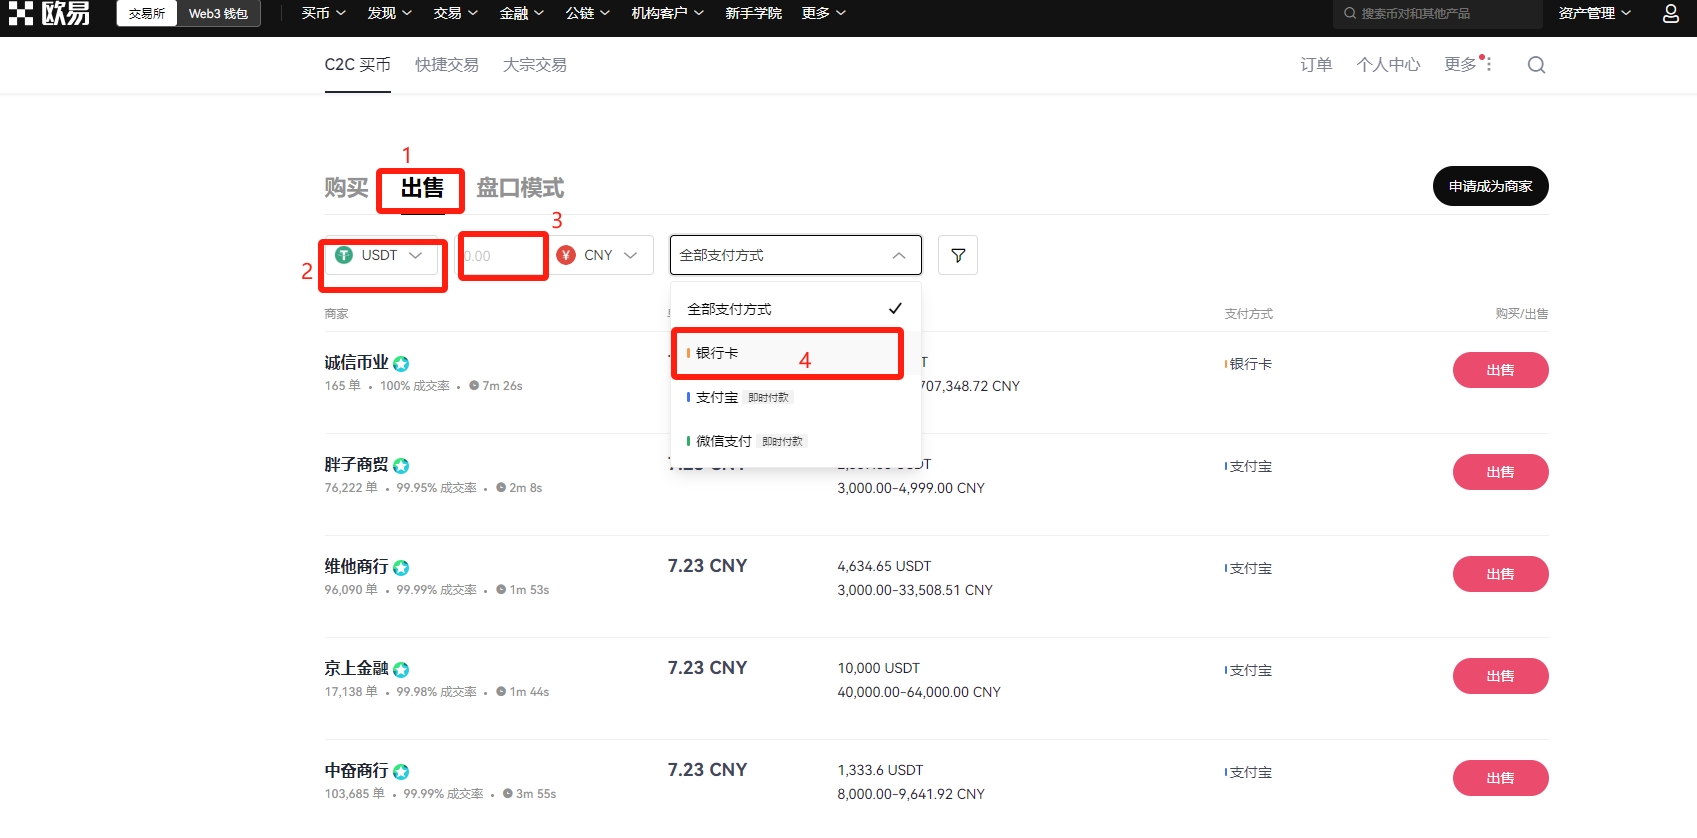Image resolution: width=1697 pixels, height=838 pixels.
Task: Expand the 金融 top menu
Action: tap(522, 13)
